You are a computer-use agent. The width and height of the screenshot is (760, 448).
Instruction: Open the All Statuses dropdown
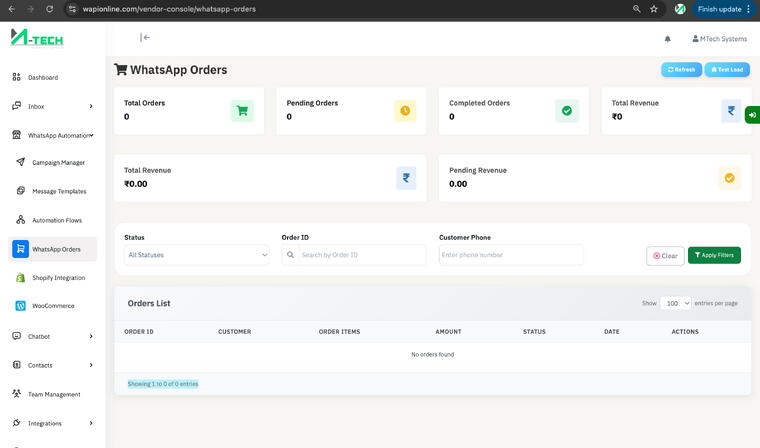tap(196, 255)
